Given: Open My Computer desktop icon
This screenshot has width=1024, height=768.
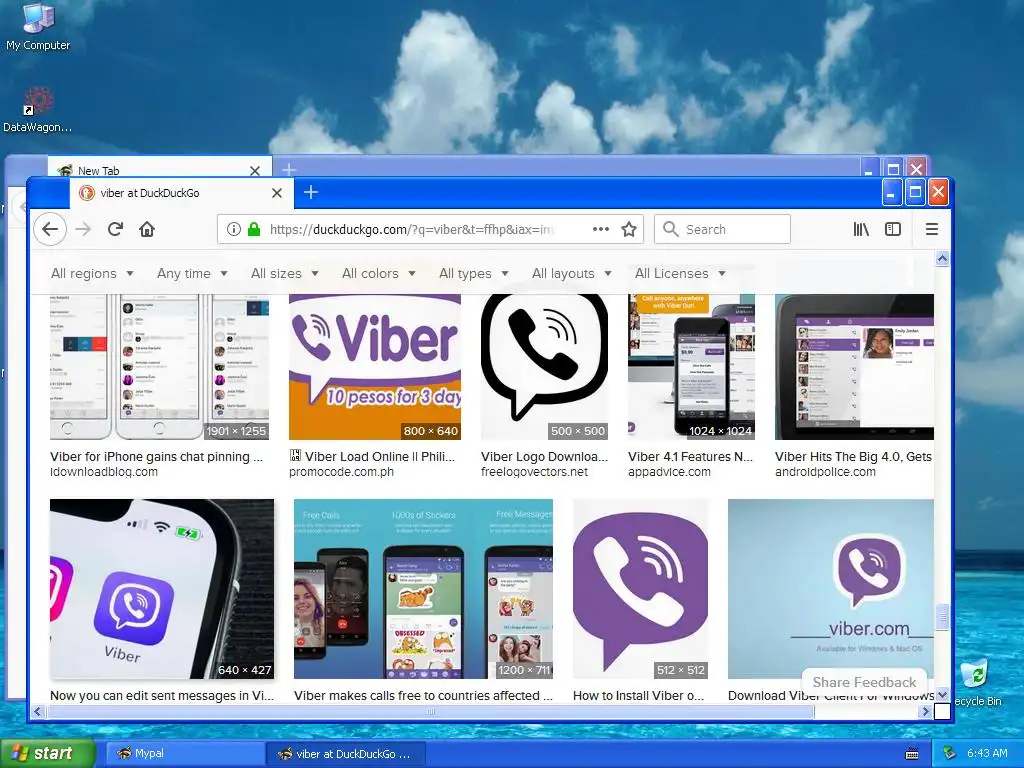Looking at the screenshot, I should [38, 27].
